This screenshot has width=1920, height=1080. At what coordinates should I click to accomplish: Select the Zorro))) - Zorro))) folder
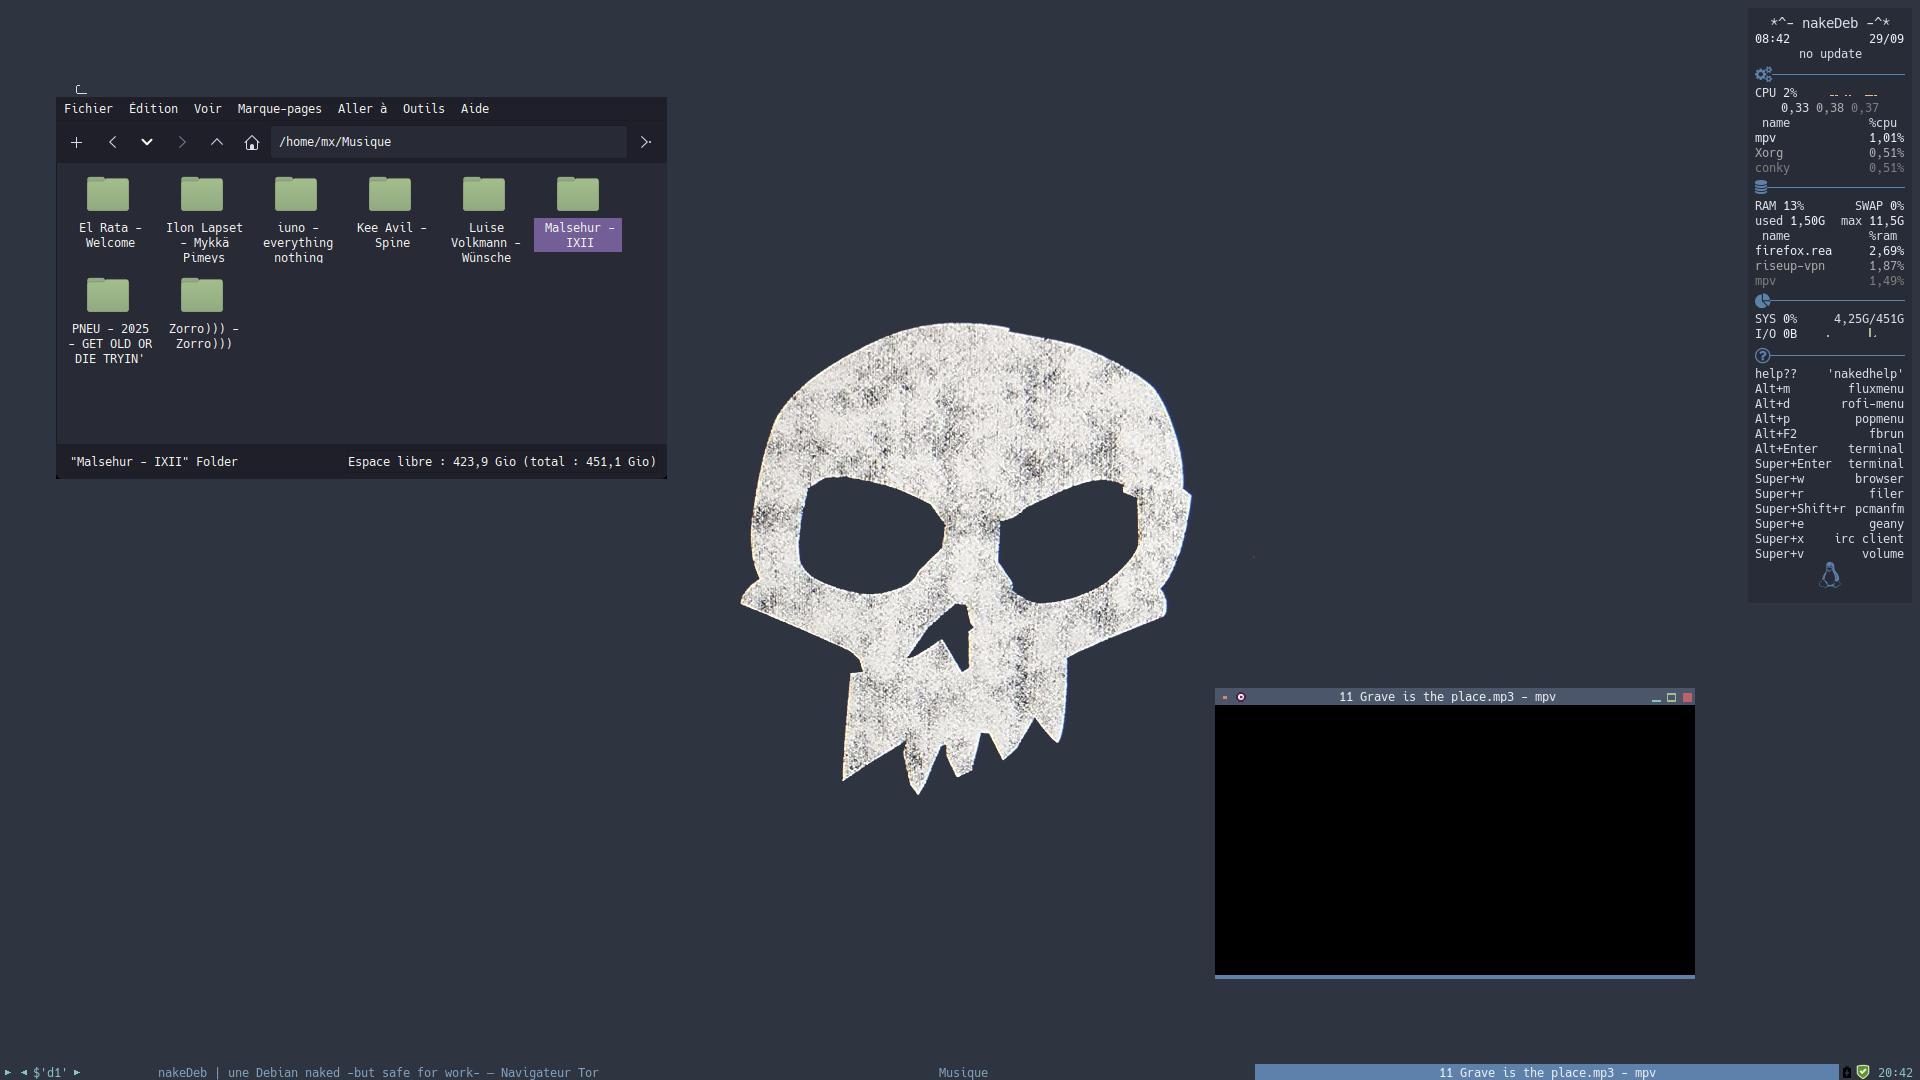[x=202, y=296]
